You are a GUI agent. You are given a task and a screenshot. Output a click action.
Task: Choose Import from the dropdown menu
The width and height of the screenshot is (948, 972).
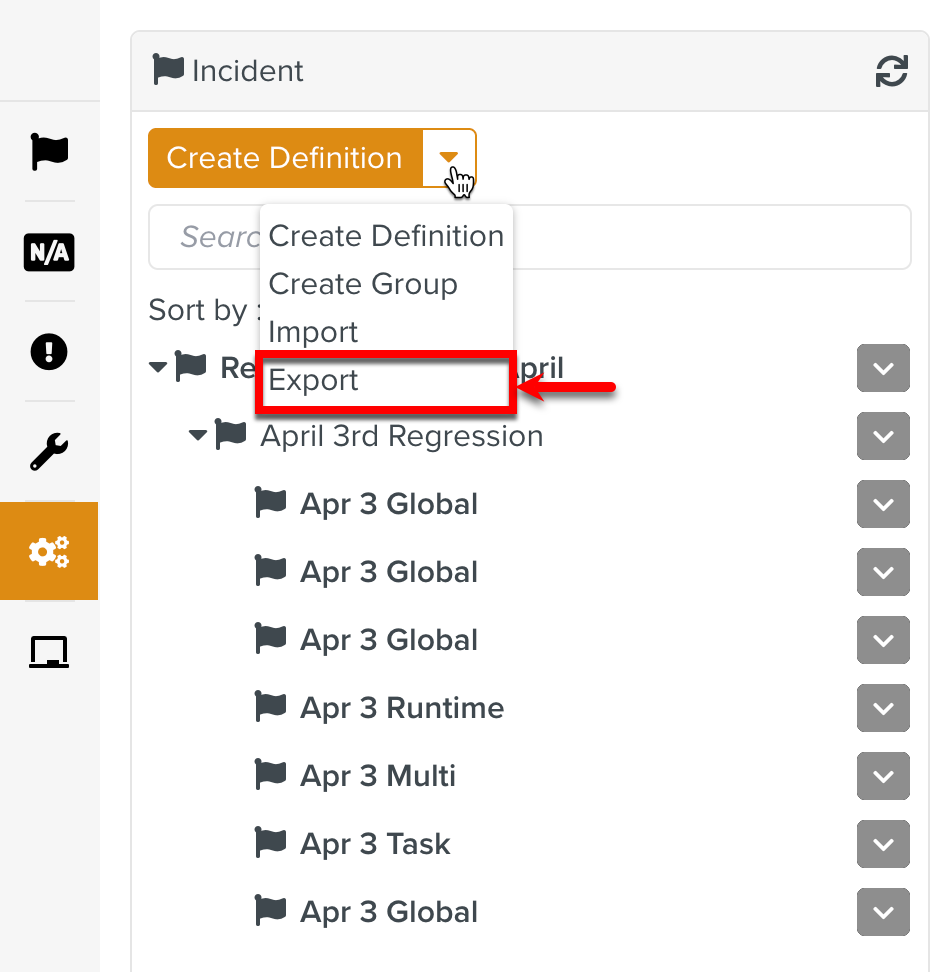click(x=313, y=332)
